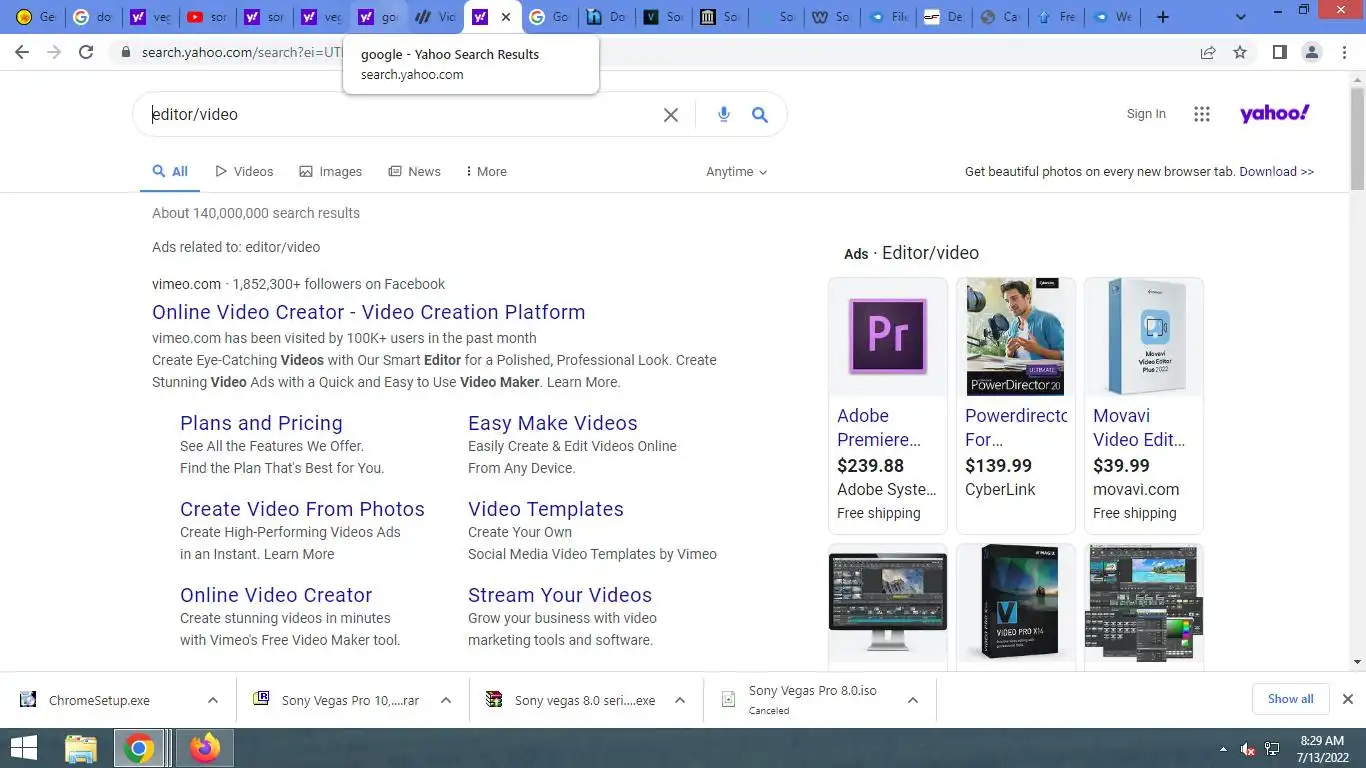Open Stream Your Videos link
Screen dimensions: 1366x768
click(560, 595)
